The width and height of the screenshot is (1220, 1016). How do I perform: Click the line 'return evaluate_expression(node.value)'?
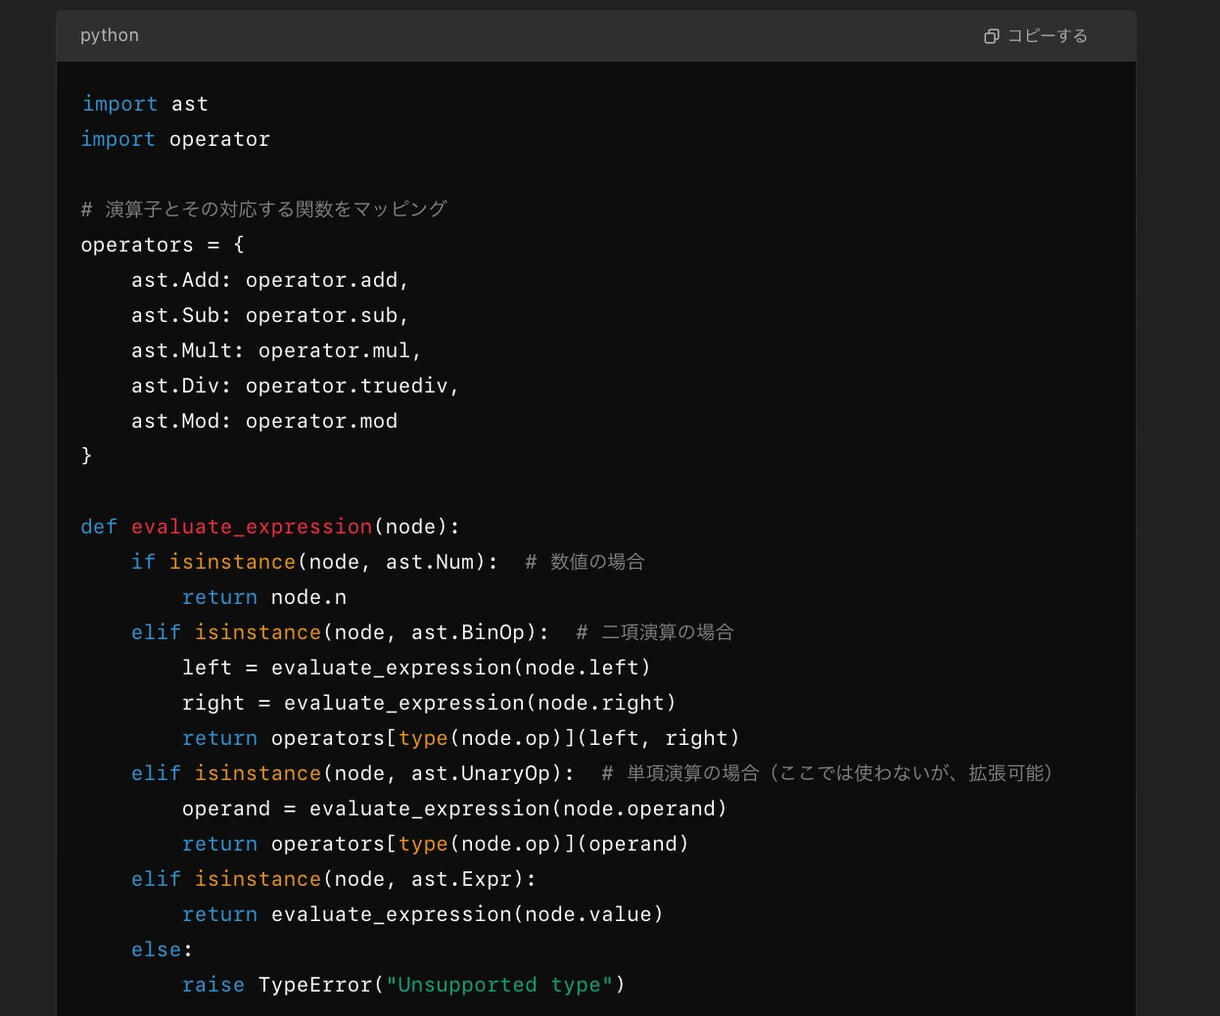tap(423, 914)
